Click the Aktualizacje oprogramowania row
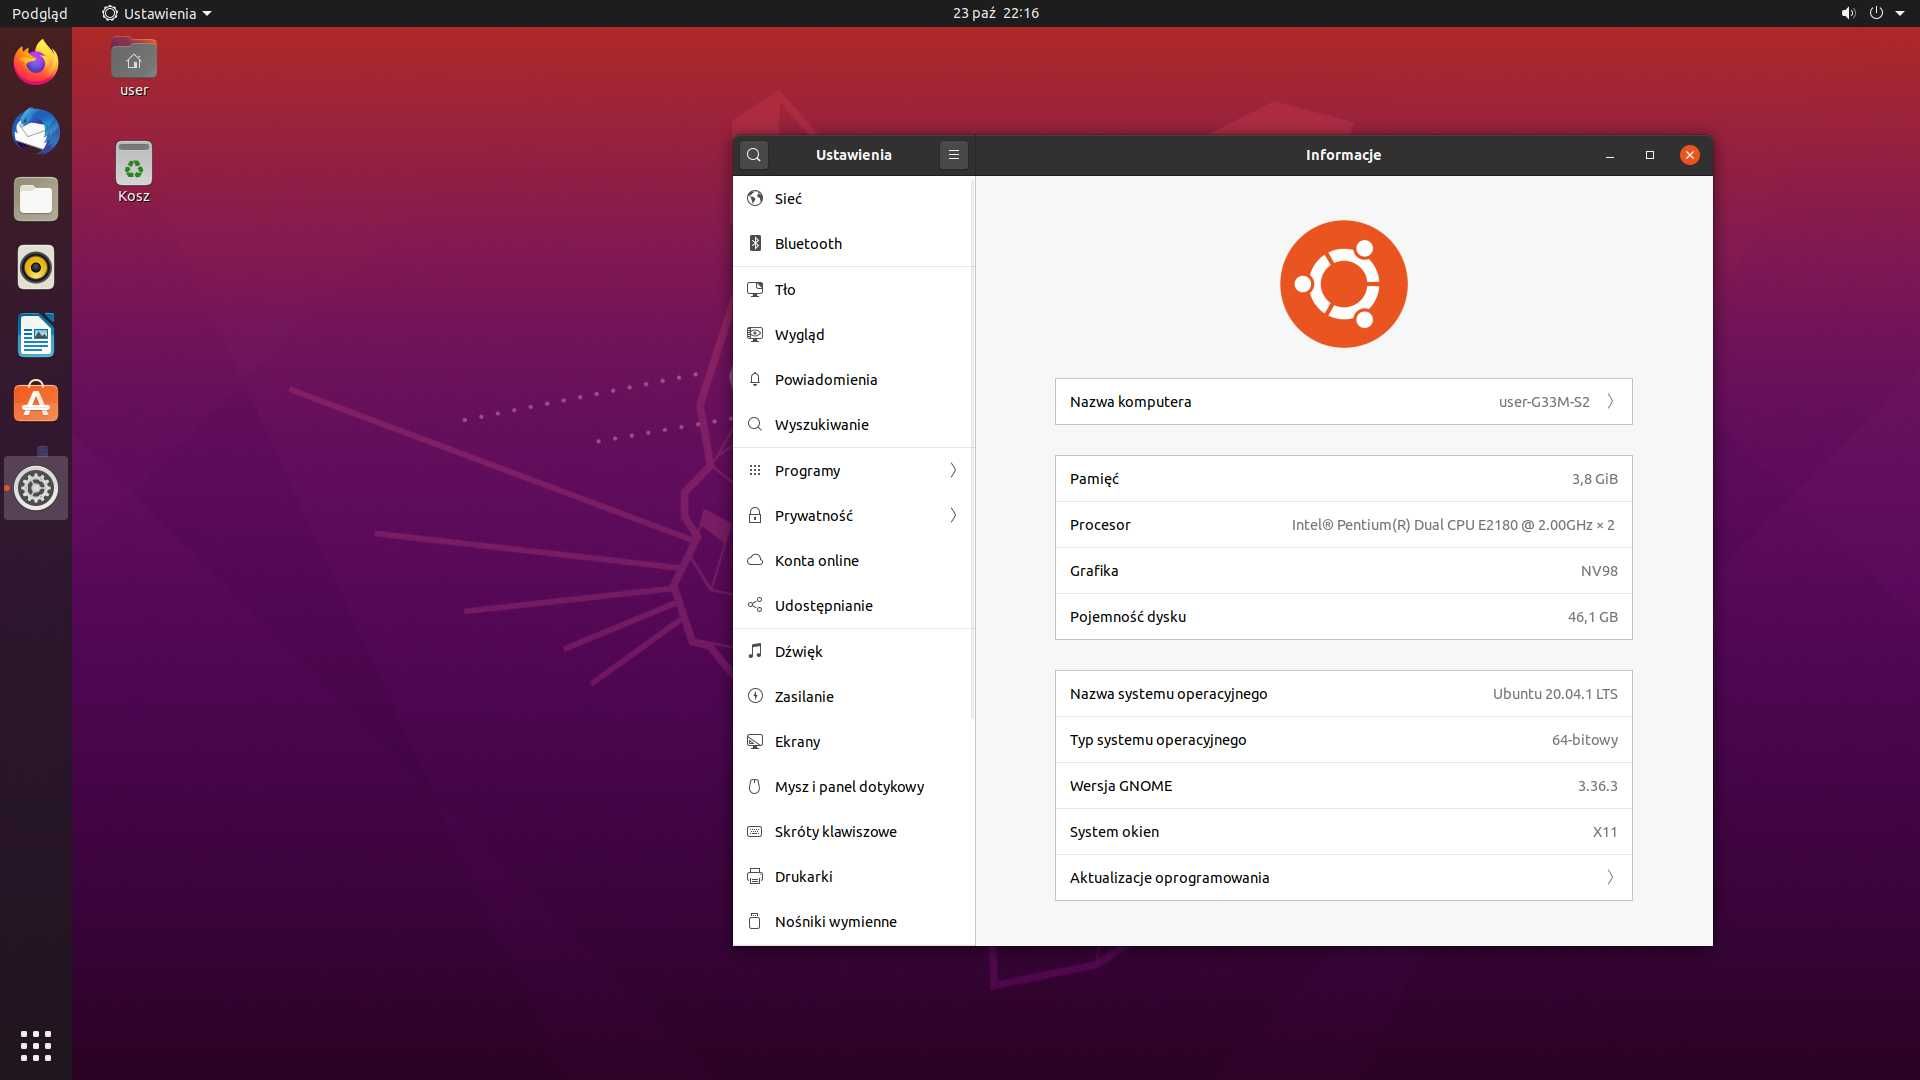 1343,877
